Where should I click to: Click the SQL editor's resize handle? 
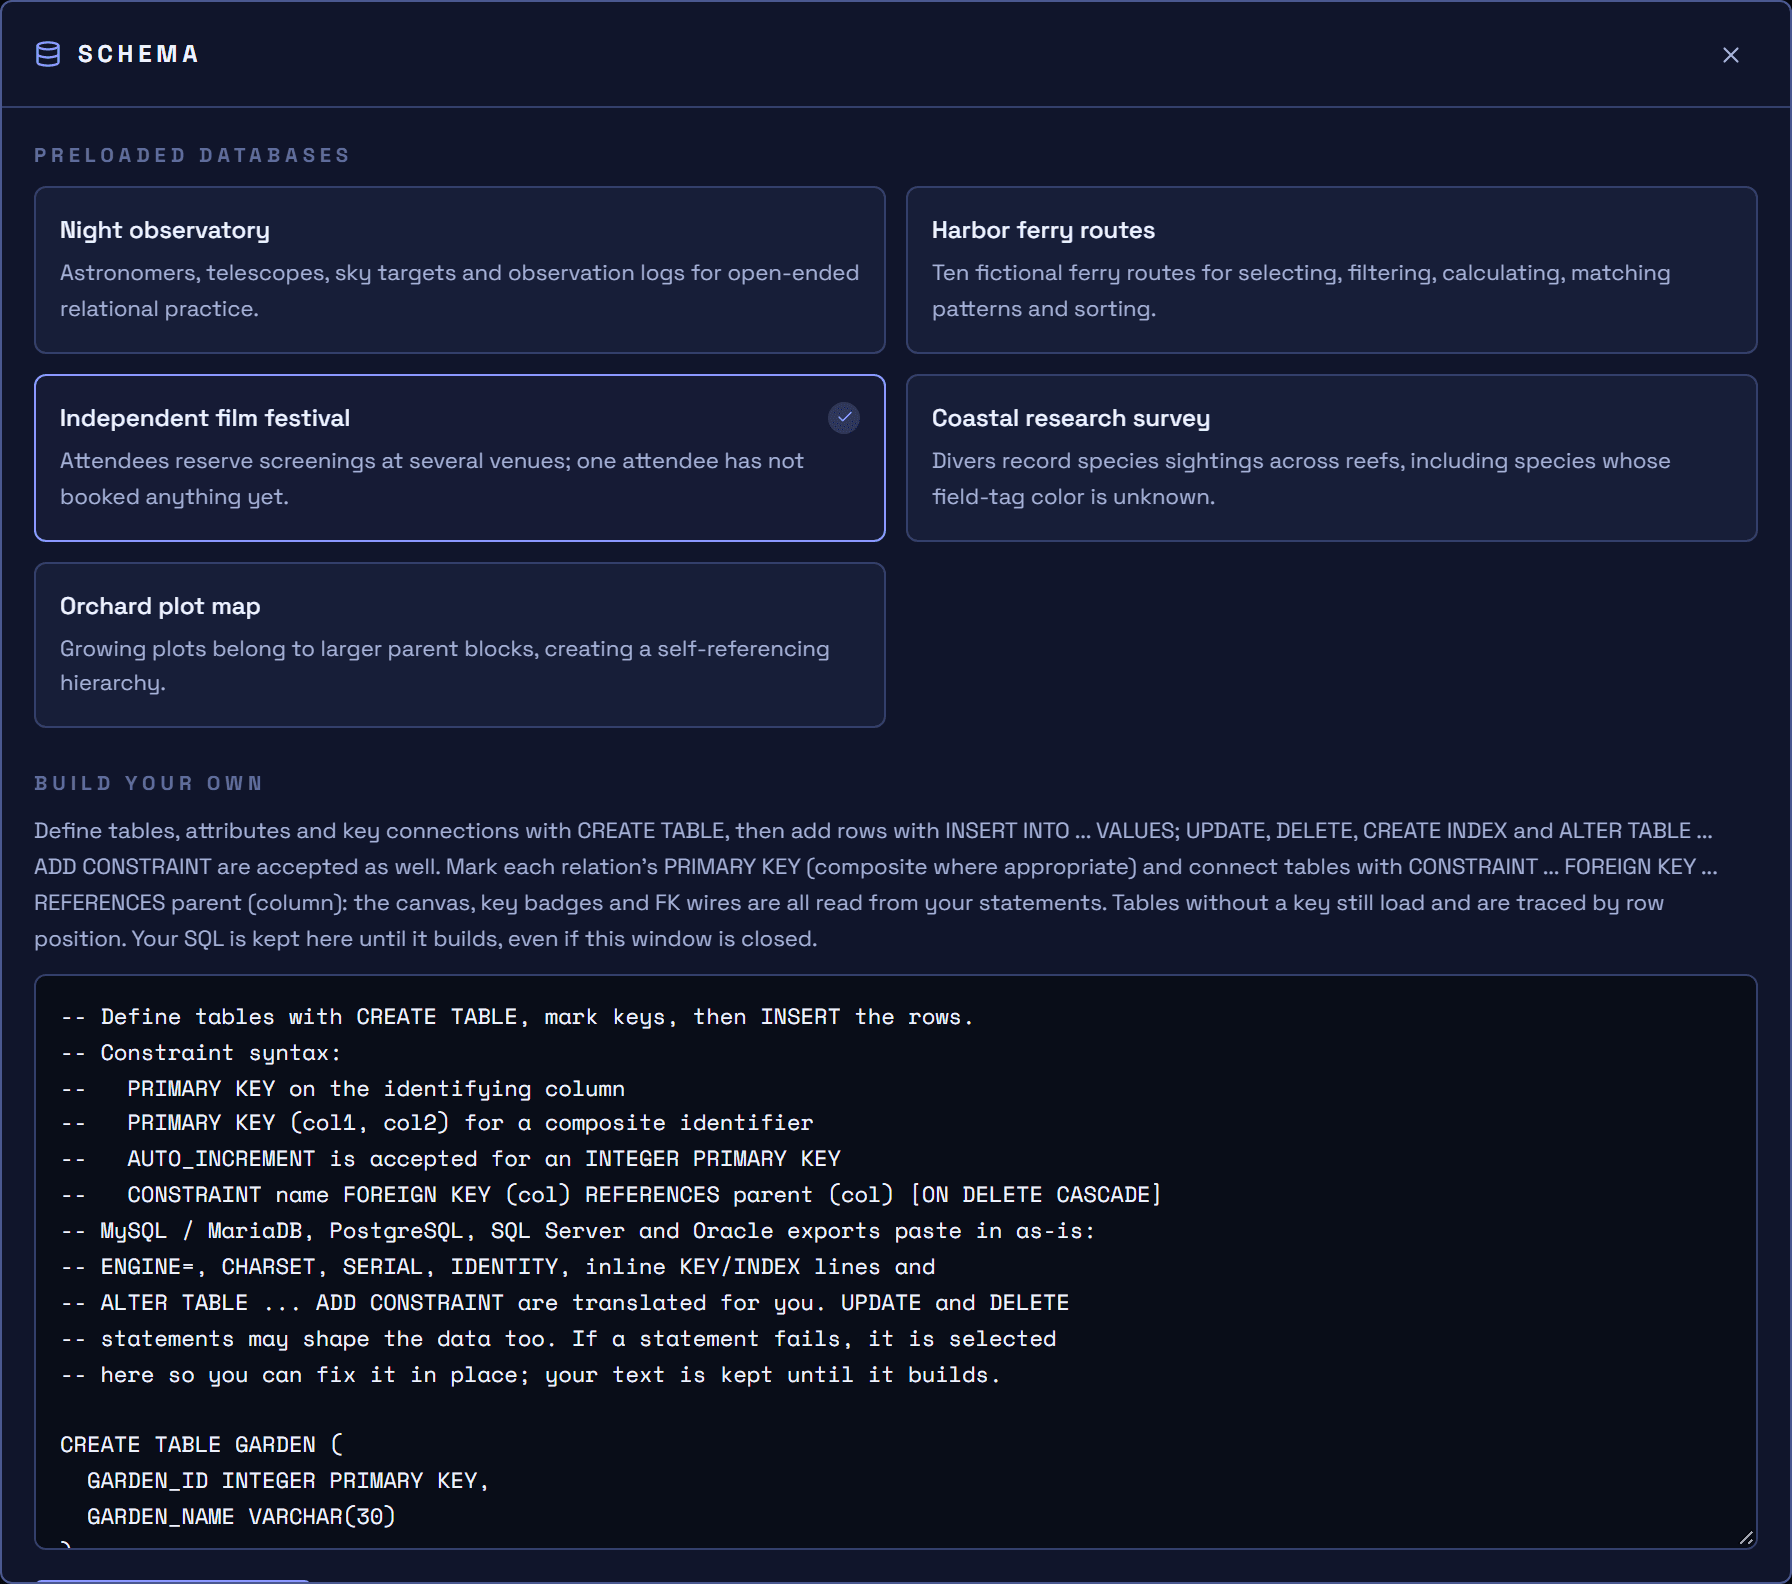pos(1746,1538)
